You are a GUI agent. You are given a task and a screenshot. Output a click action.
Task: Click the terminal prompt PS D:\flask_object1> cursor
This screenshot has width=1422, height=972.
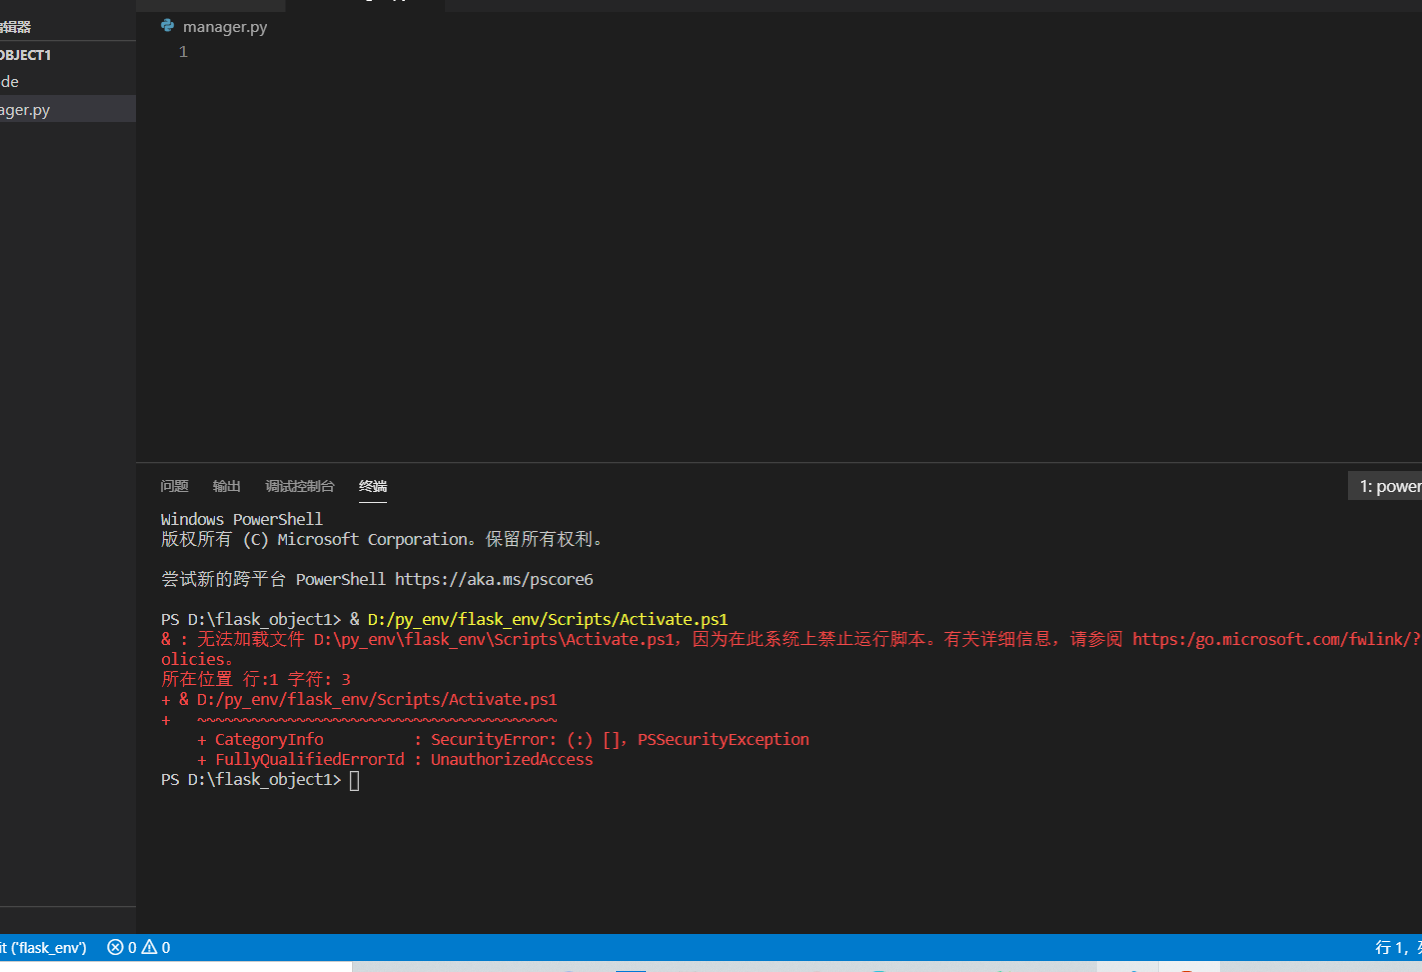(354, 780)
